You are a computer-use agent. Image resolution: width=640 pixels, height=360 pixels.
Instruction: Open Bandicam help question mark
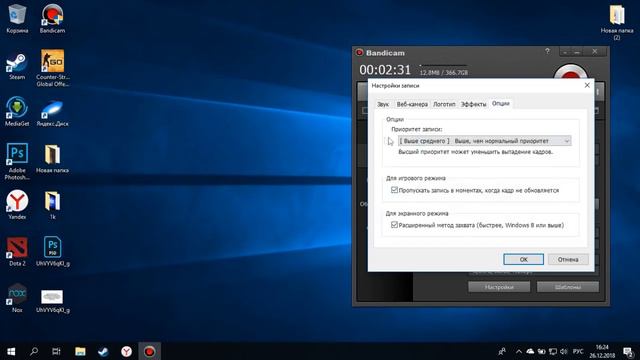(x=547, y=51)
